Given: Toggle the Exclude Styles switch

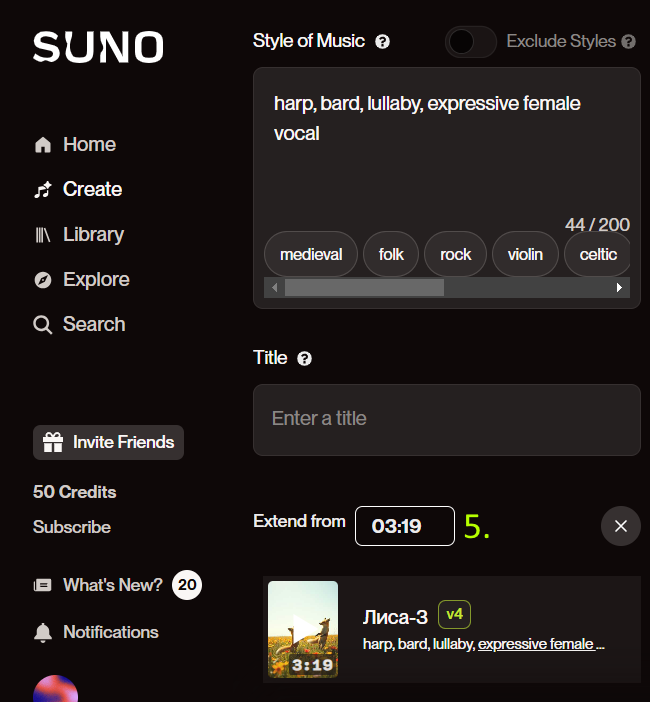Looking at the screenshot, I should (470, 42).
